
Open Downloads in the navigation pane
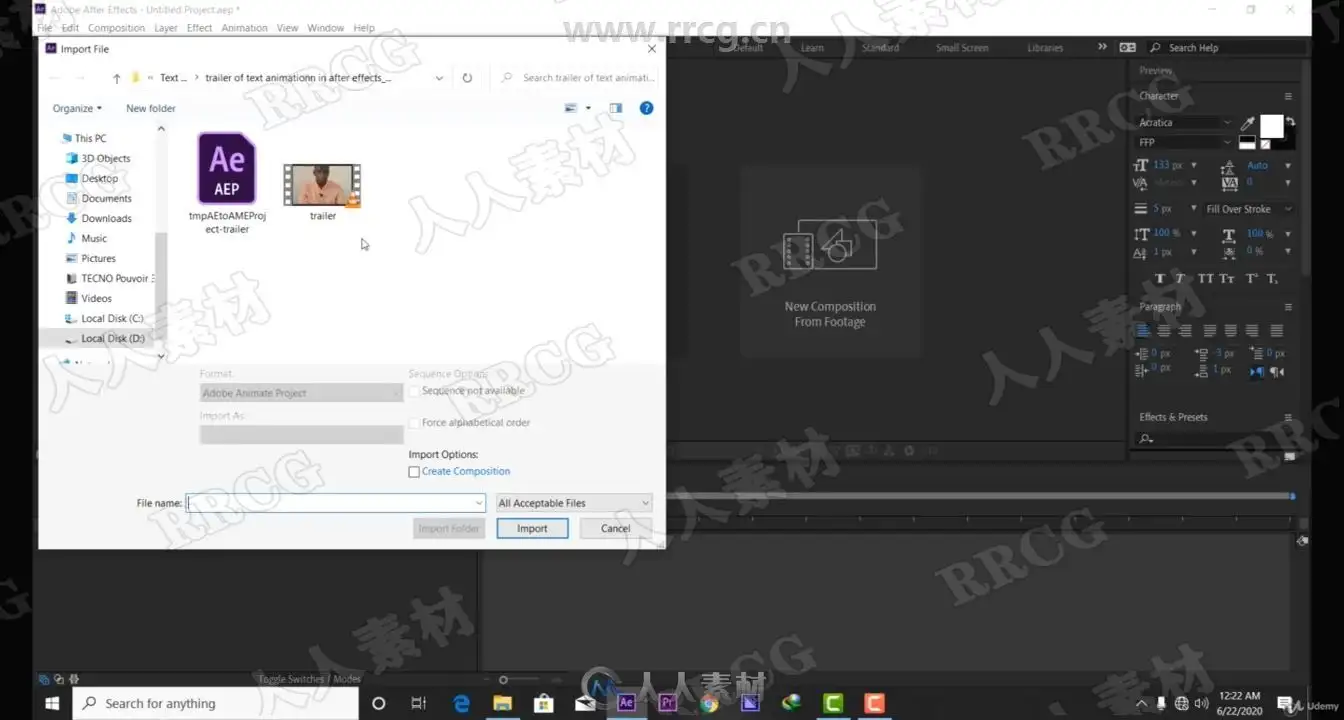point(98,218)
